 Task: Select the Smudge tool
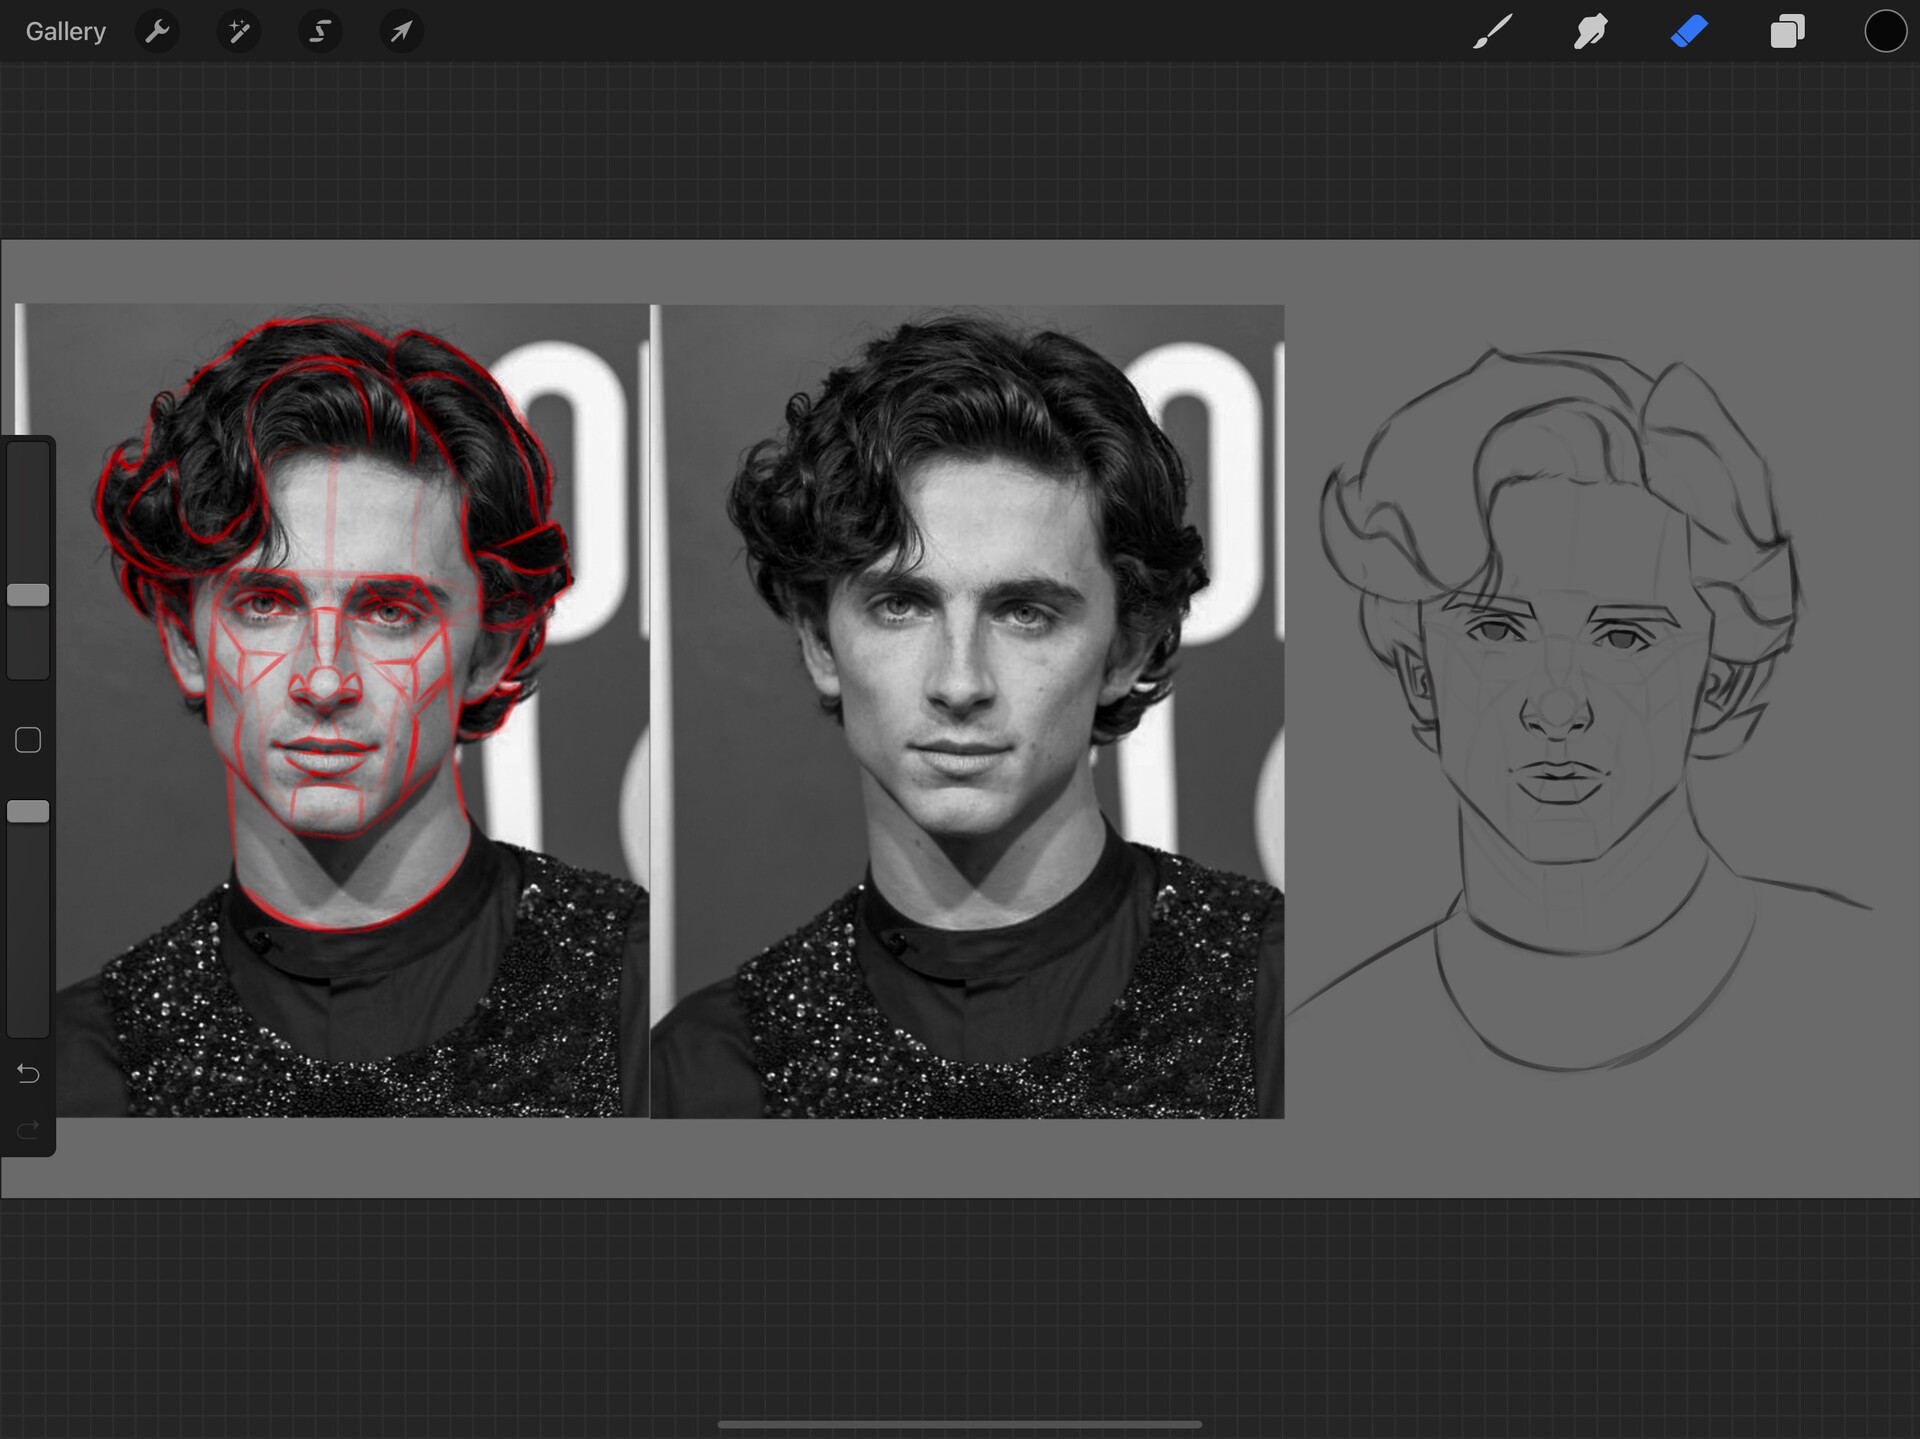coord(1590,31)
